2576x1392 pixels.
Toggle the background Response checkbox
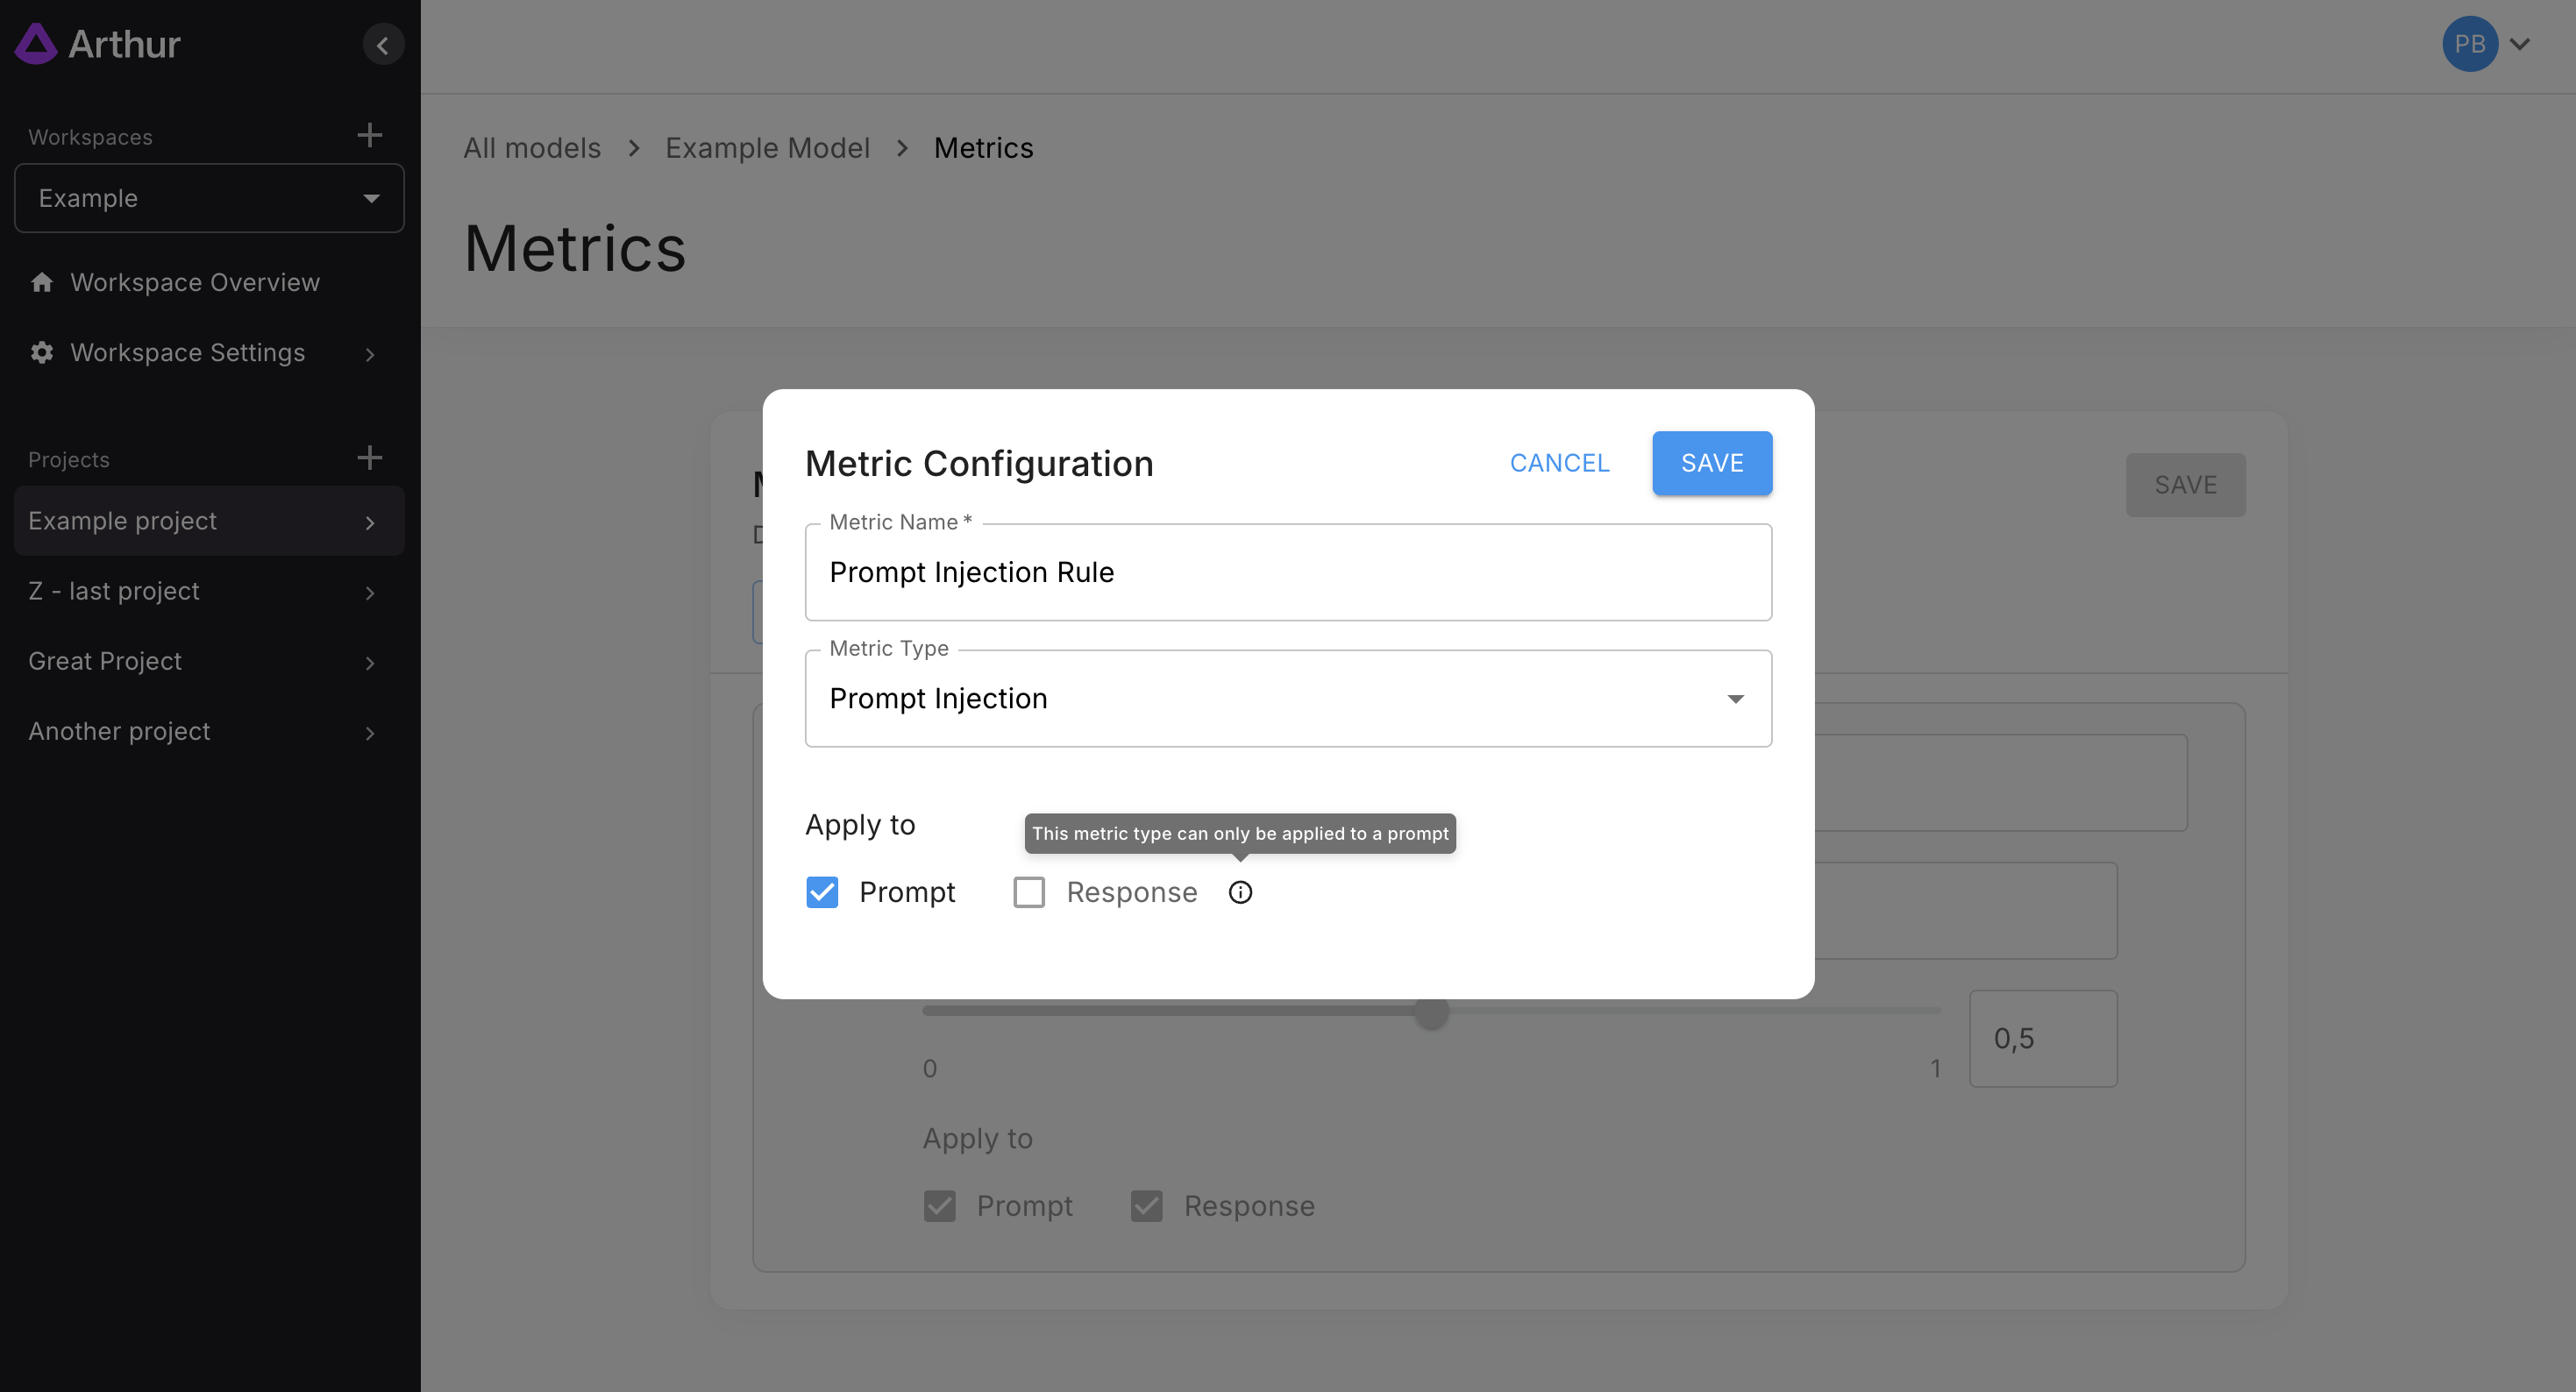point(1146,1206)
